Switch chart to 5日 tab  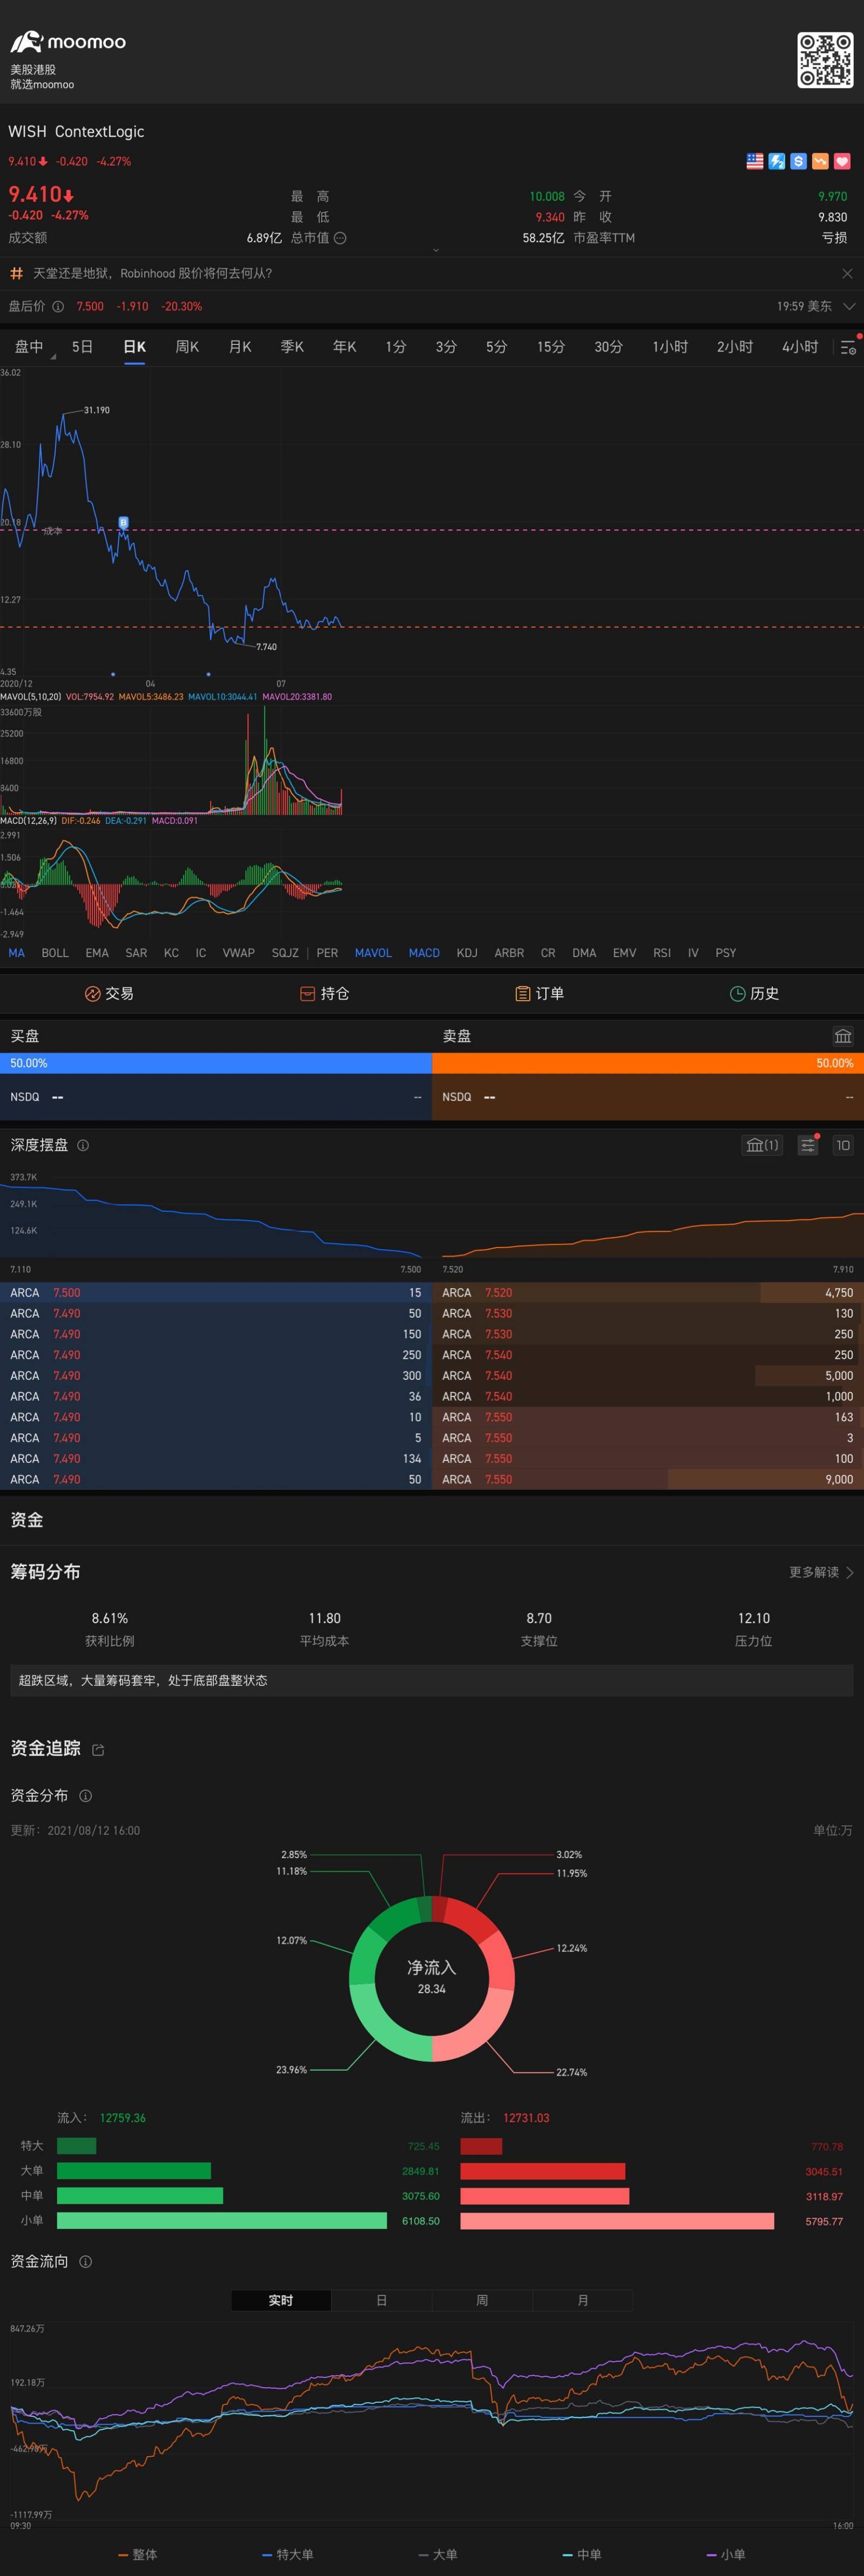[x=82, y=347]
